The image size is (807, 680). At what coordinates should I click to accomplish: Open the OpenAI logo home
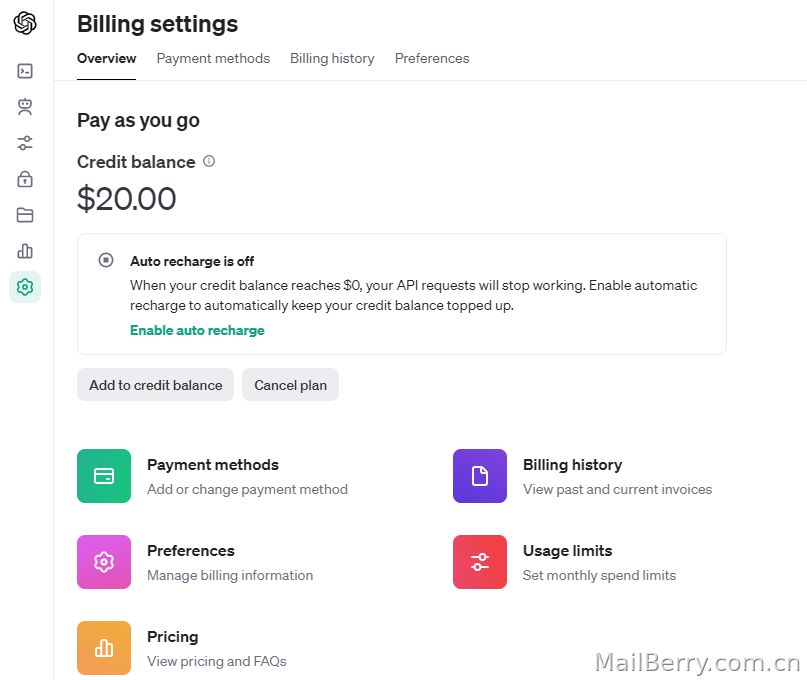[25, 23]
